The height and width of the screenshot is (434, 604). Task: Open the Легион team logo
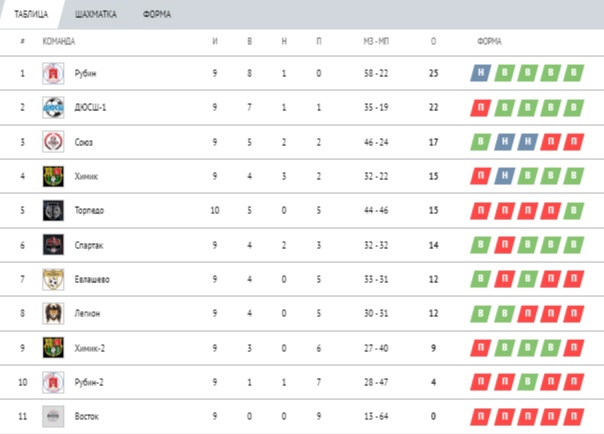tap(53, 313)
